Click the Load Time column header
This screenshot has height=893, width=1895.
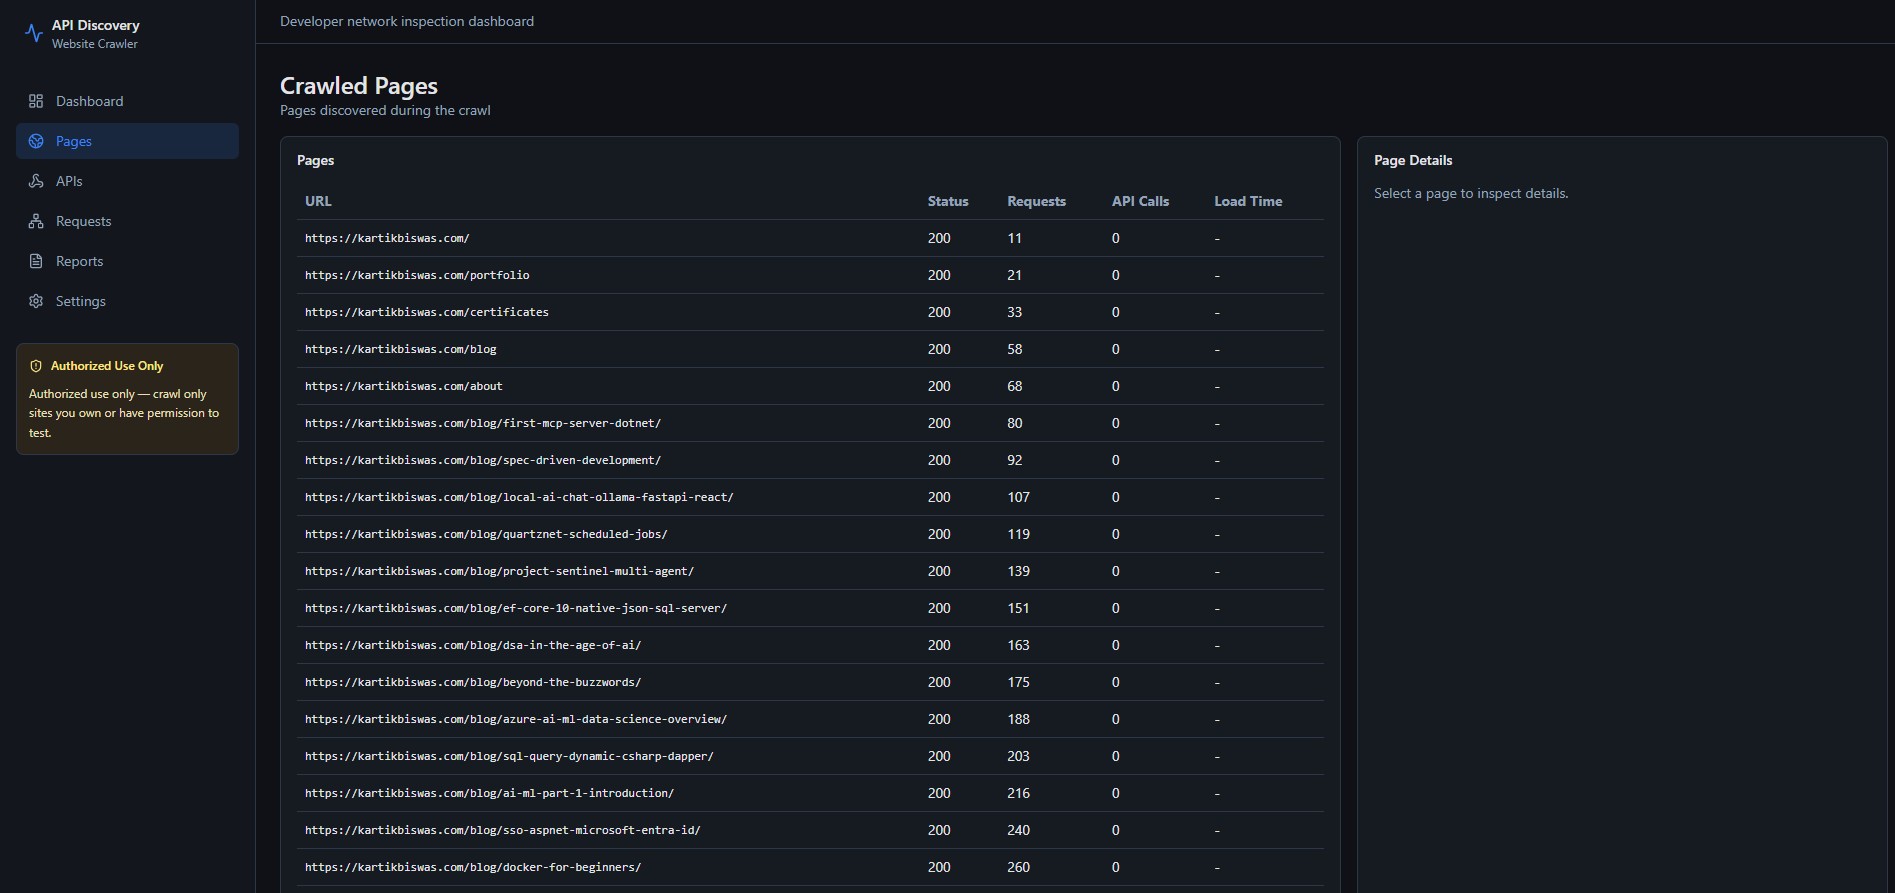coord(1248,201)
